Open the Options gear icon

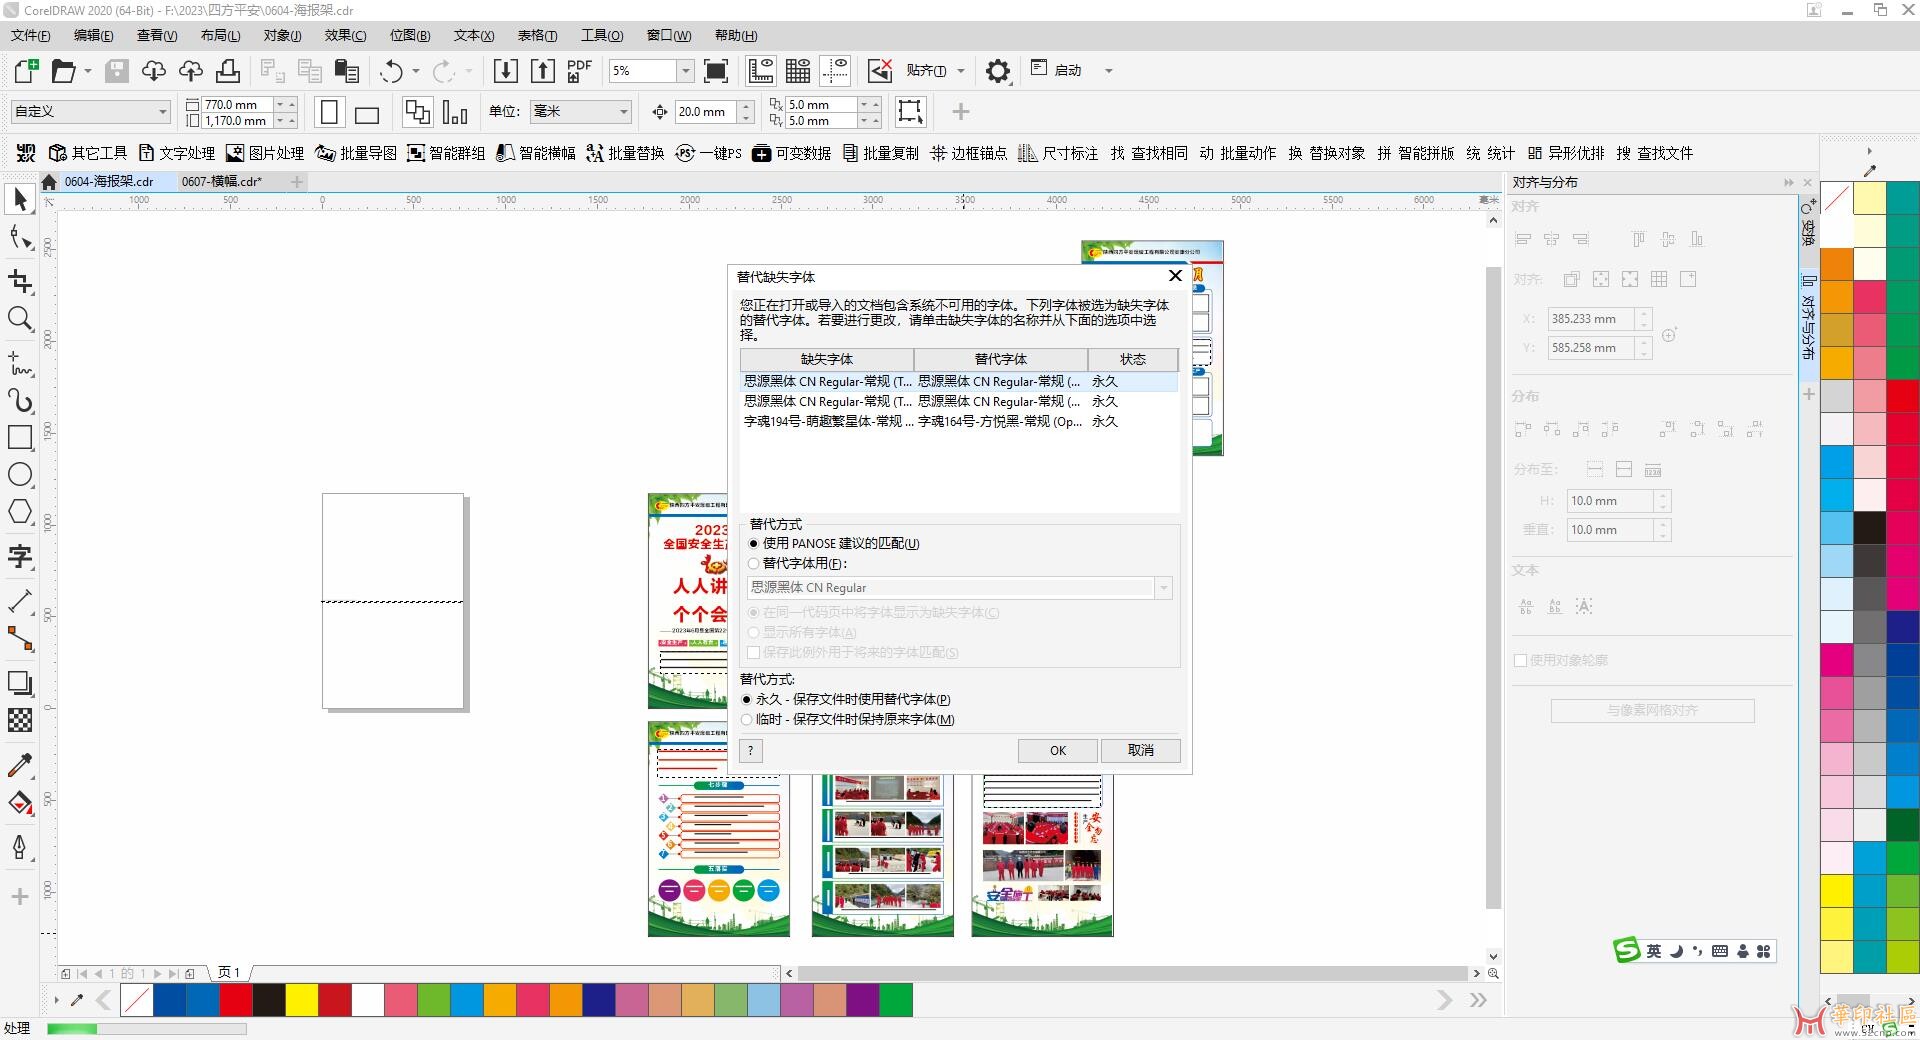click(997, 71)
